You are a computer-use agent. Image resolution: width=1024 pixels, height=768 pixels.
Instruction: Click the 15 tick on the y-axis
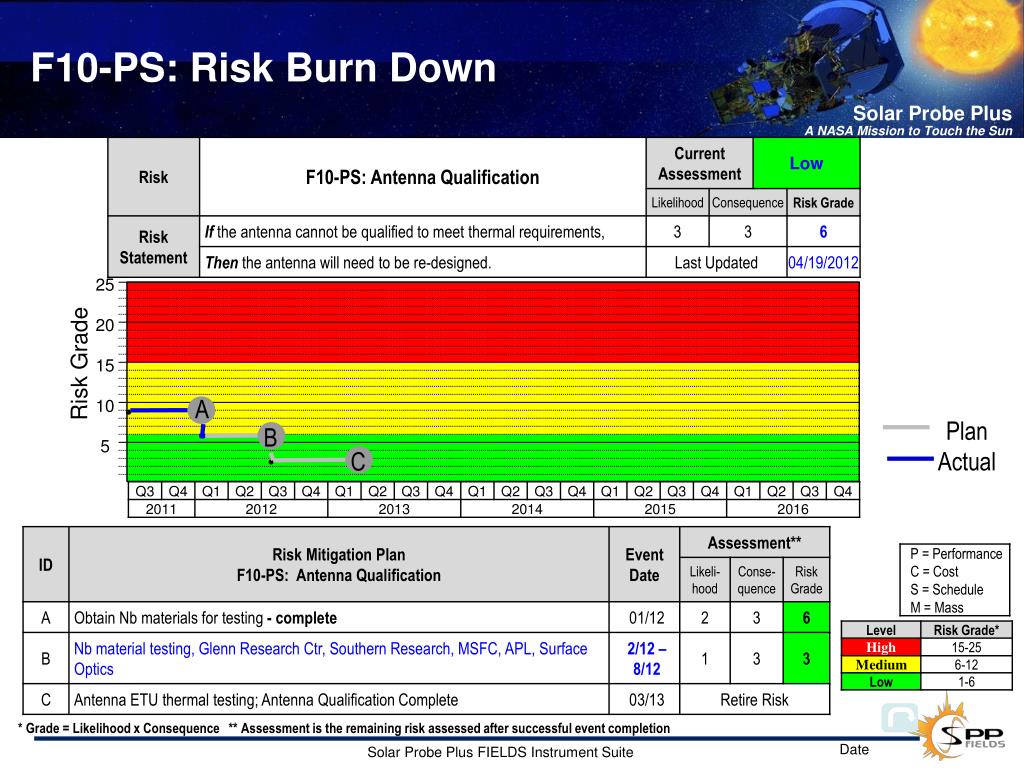104,366
